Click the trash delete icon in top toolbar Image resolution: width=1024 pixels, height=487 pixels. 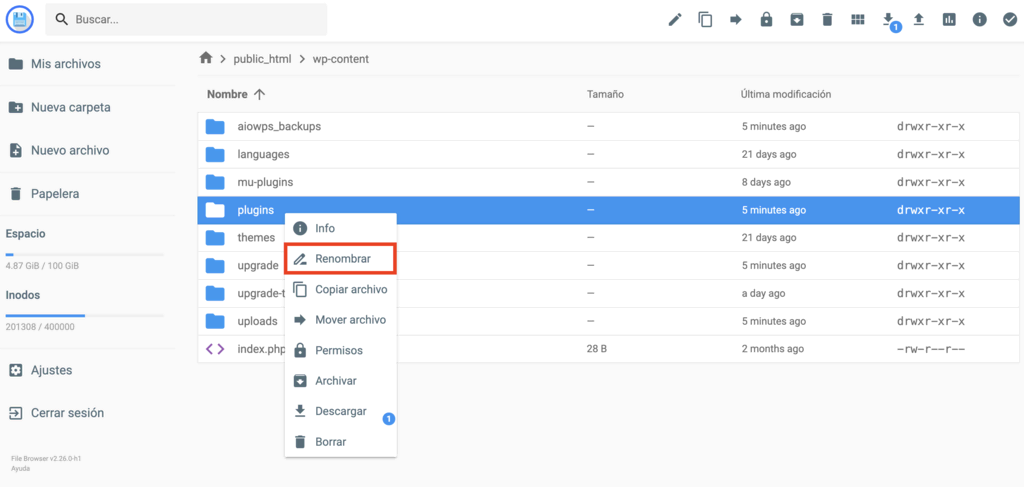pos(827,19)
